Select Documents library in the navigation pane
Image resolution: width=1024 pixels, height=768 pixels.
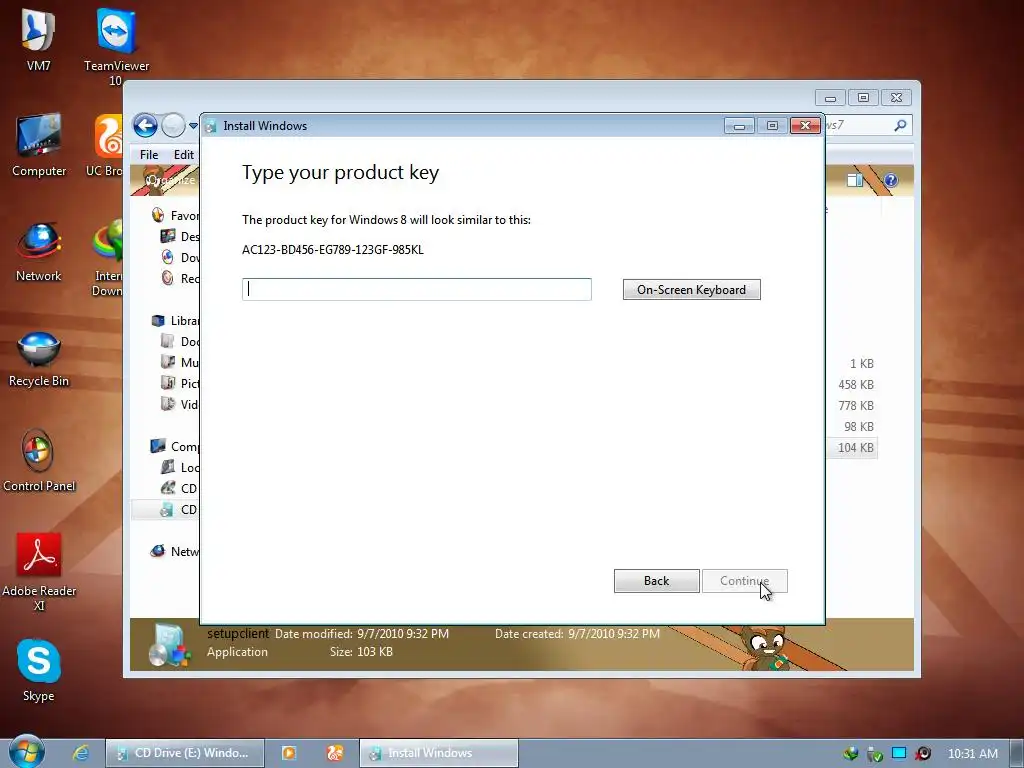pyautogui.click(x=180, y=342)
